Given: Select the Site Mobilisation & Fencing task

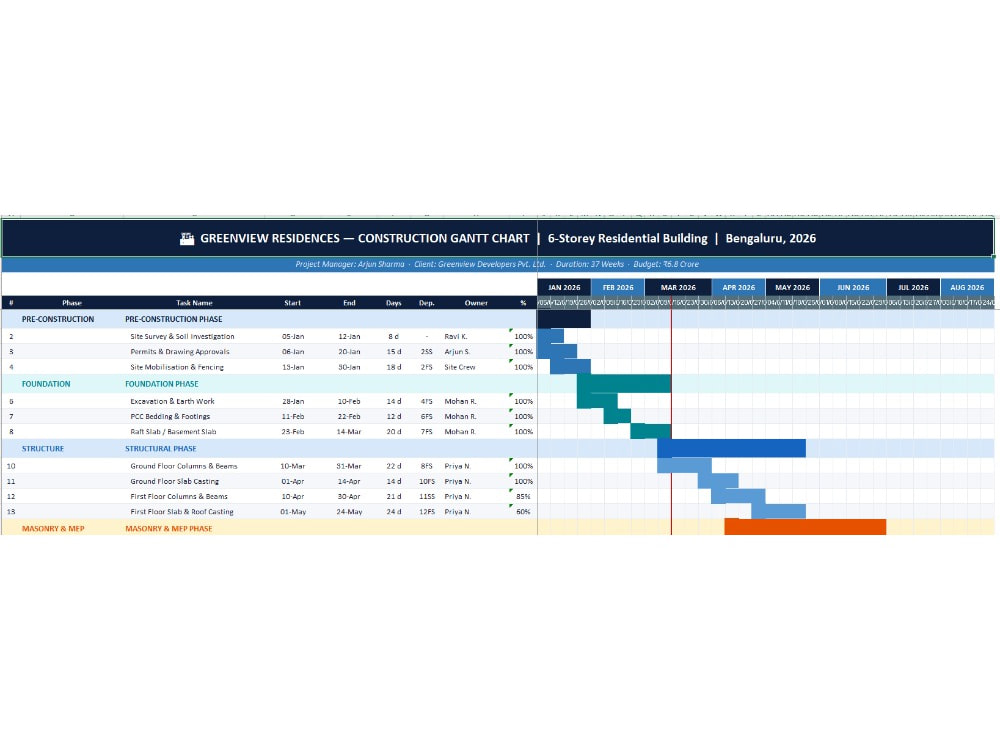Looking at the screenshot, I should coord(177,367).
